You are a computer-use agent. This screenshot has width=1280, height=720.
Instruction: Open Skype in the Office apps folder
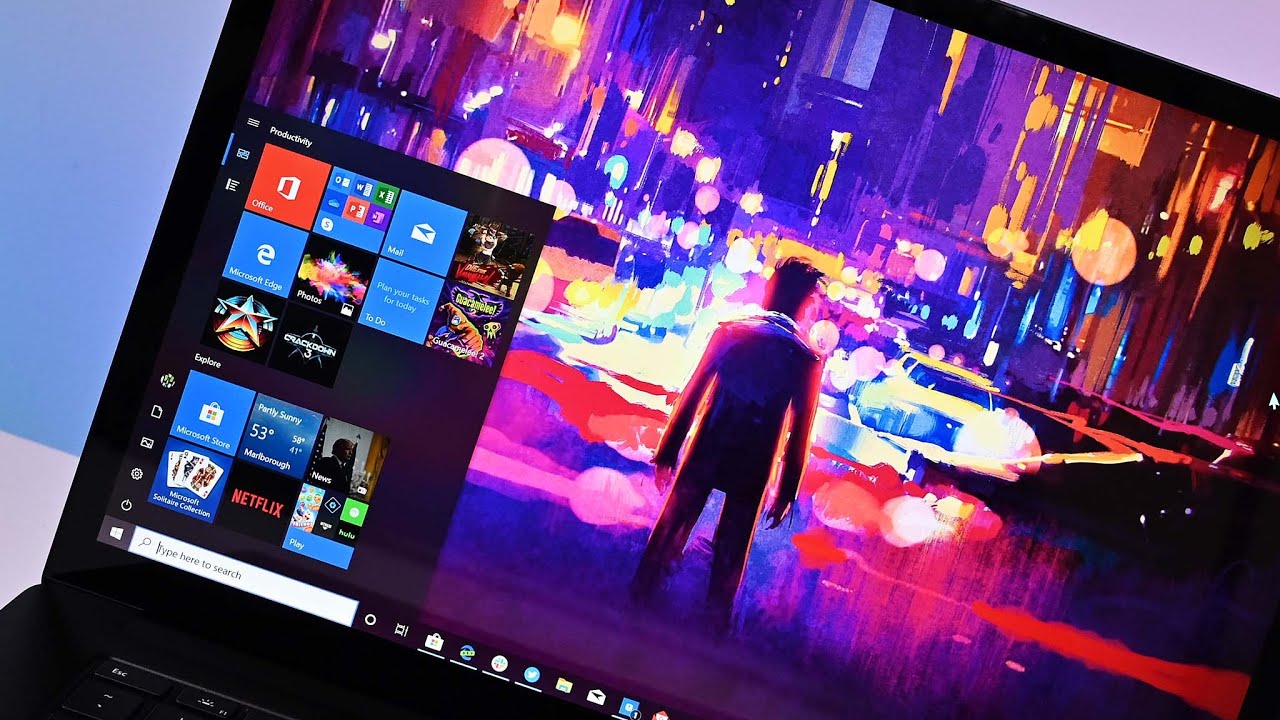326,226
